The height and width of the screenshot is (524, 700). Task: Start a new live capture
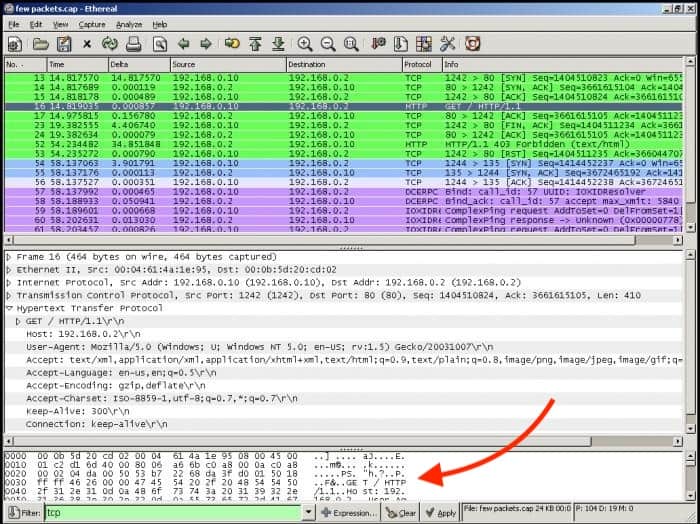pos(15,44)
